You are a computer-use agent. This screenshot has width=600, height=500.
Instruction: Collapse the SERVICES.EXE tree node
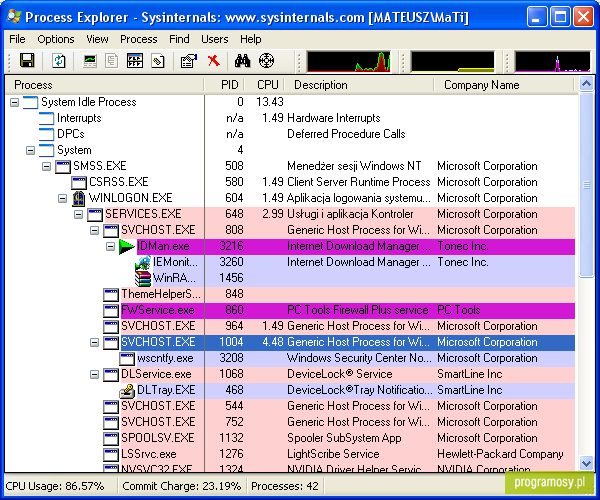click(78, 214)
